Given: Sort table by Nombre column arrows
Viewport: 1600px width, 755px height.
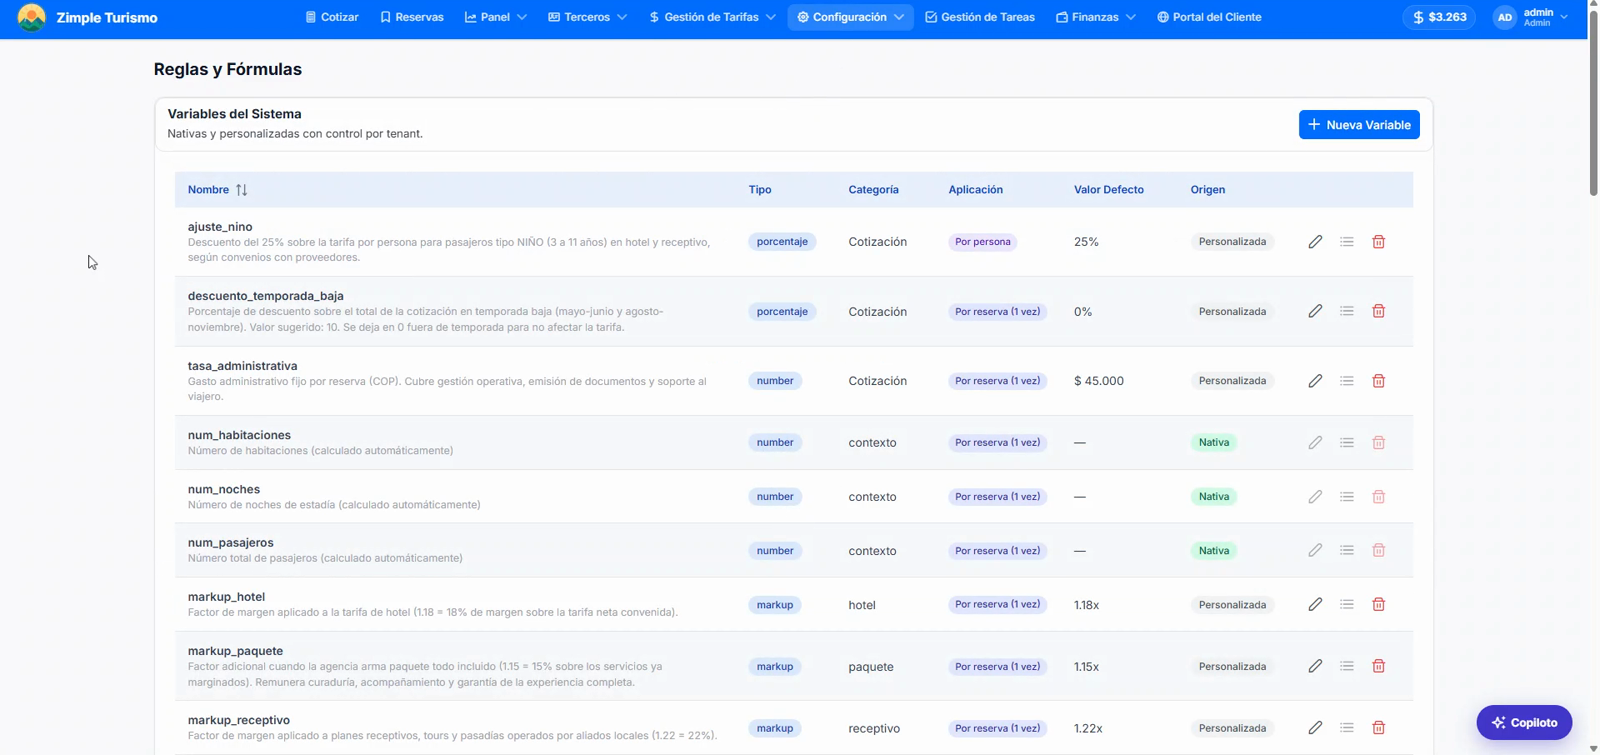Looking at the screenshot, I should click(241, 189).
